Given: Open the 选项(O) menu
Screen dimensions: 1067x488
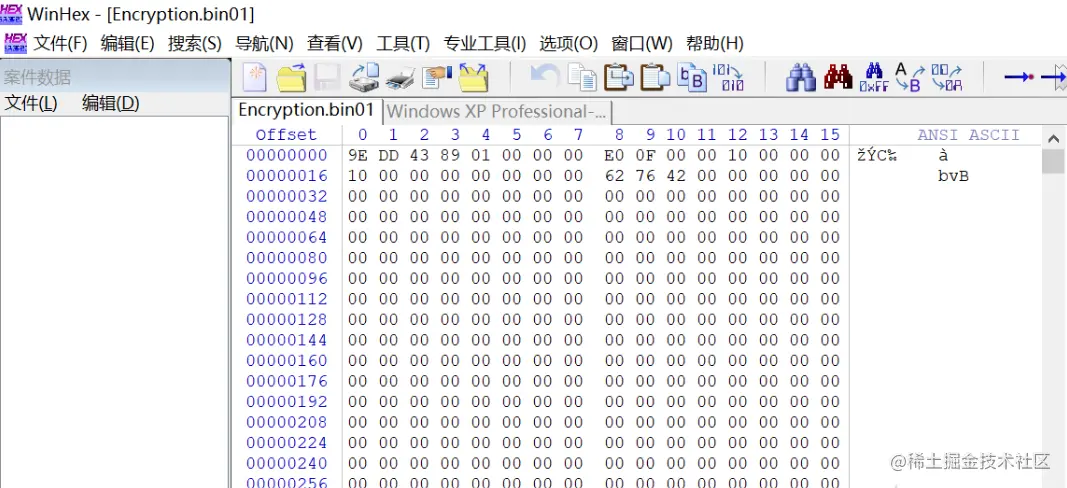Looking at the screenshot, I should click(x=568, y=44).
